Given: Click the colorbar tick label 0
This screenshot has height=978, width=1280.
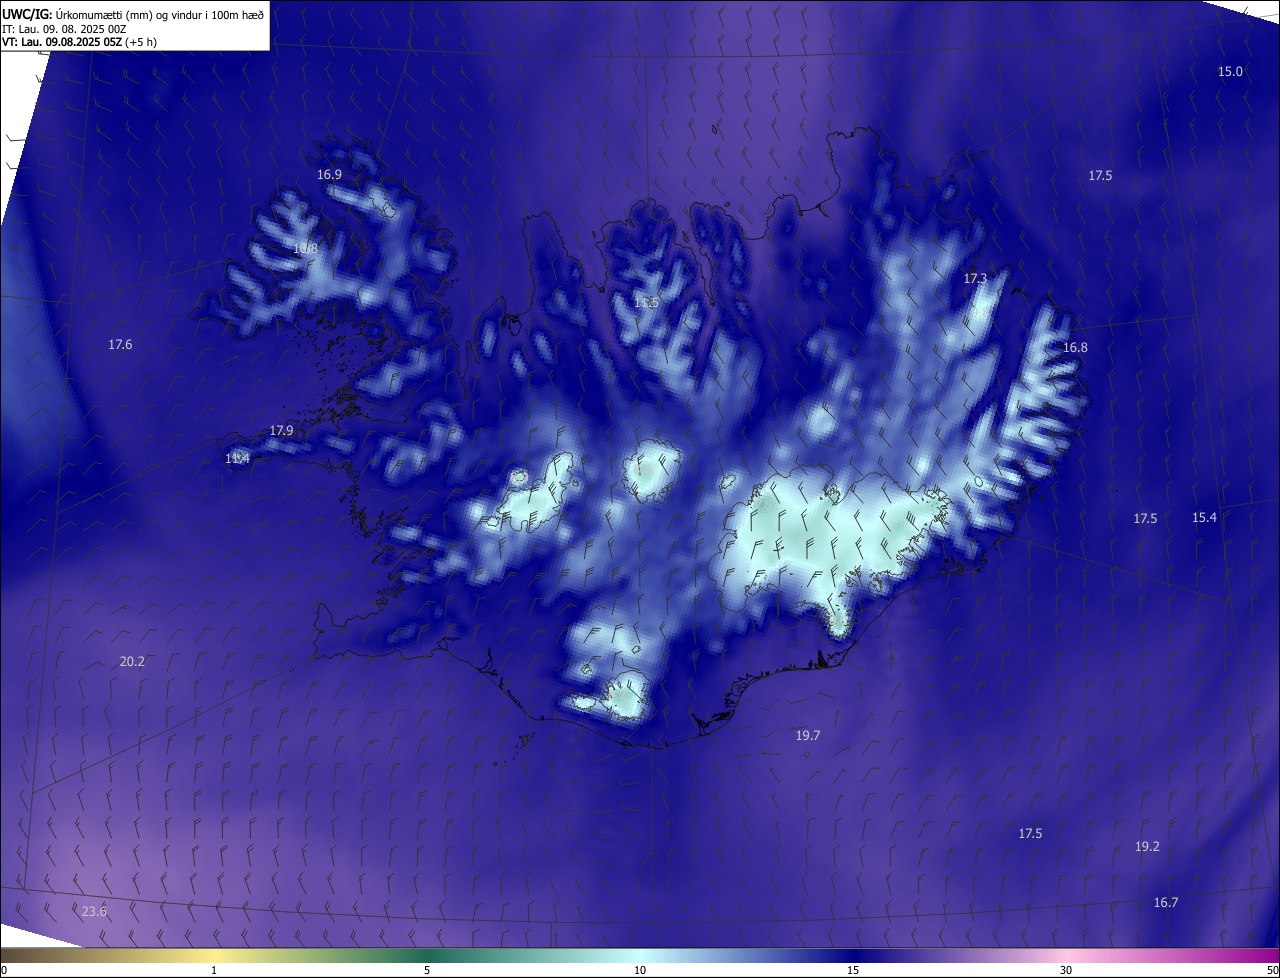Looking at the screenshot, I should click(x=4, y=970).
